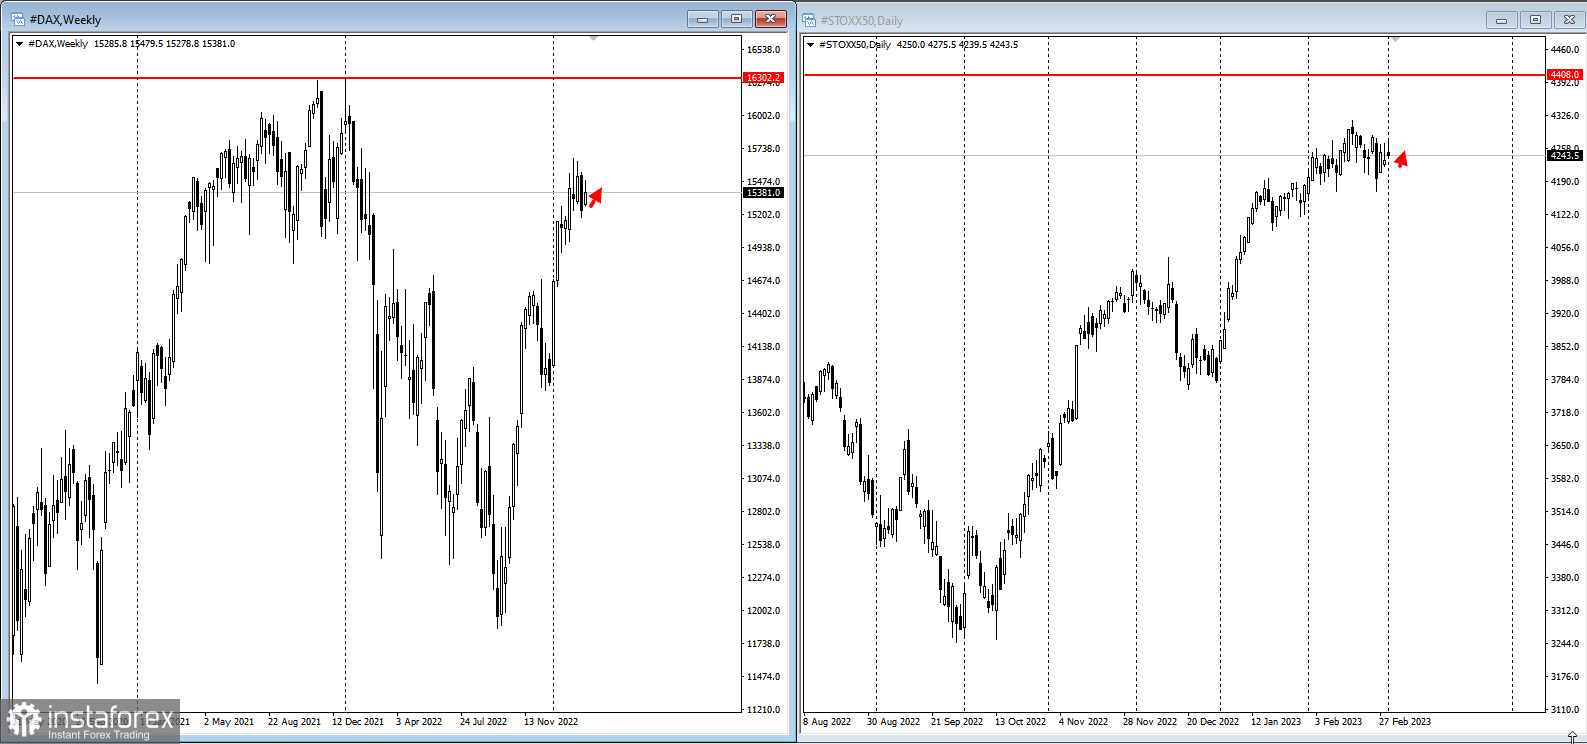Click the current price tag 15381.0

763,193
